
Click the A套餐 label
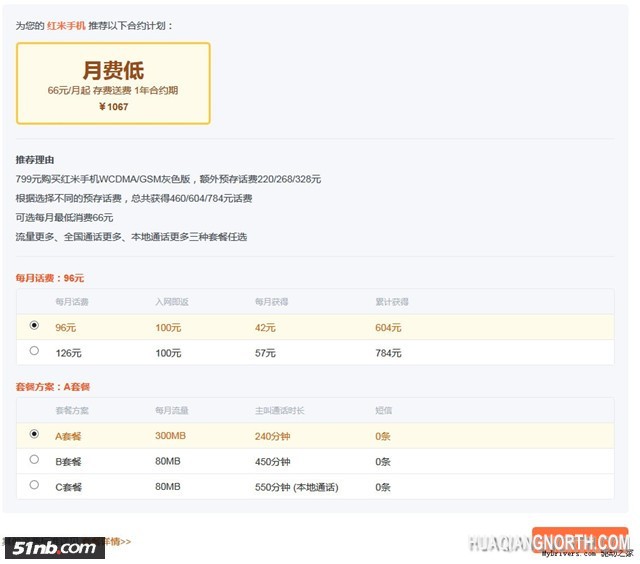68,436
